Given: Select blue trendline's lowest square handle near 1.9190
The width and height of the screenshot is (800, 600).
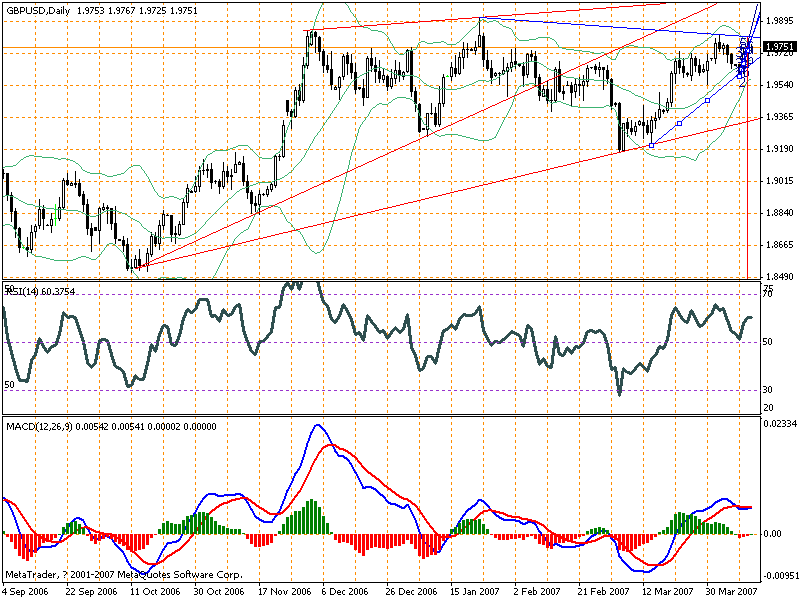Looking at the screenshot, I should [651, 145].
